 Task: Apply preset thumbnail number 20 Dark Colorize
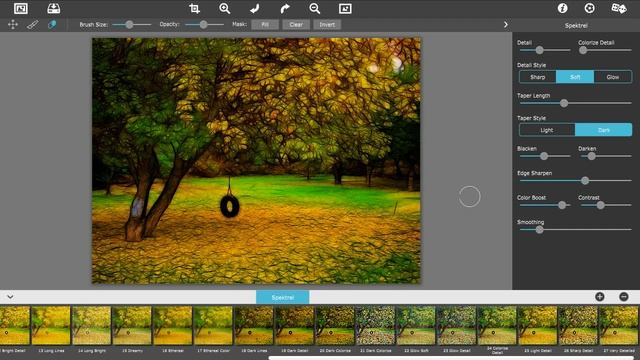point(335,326)
